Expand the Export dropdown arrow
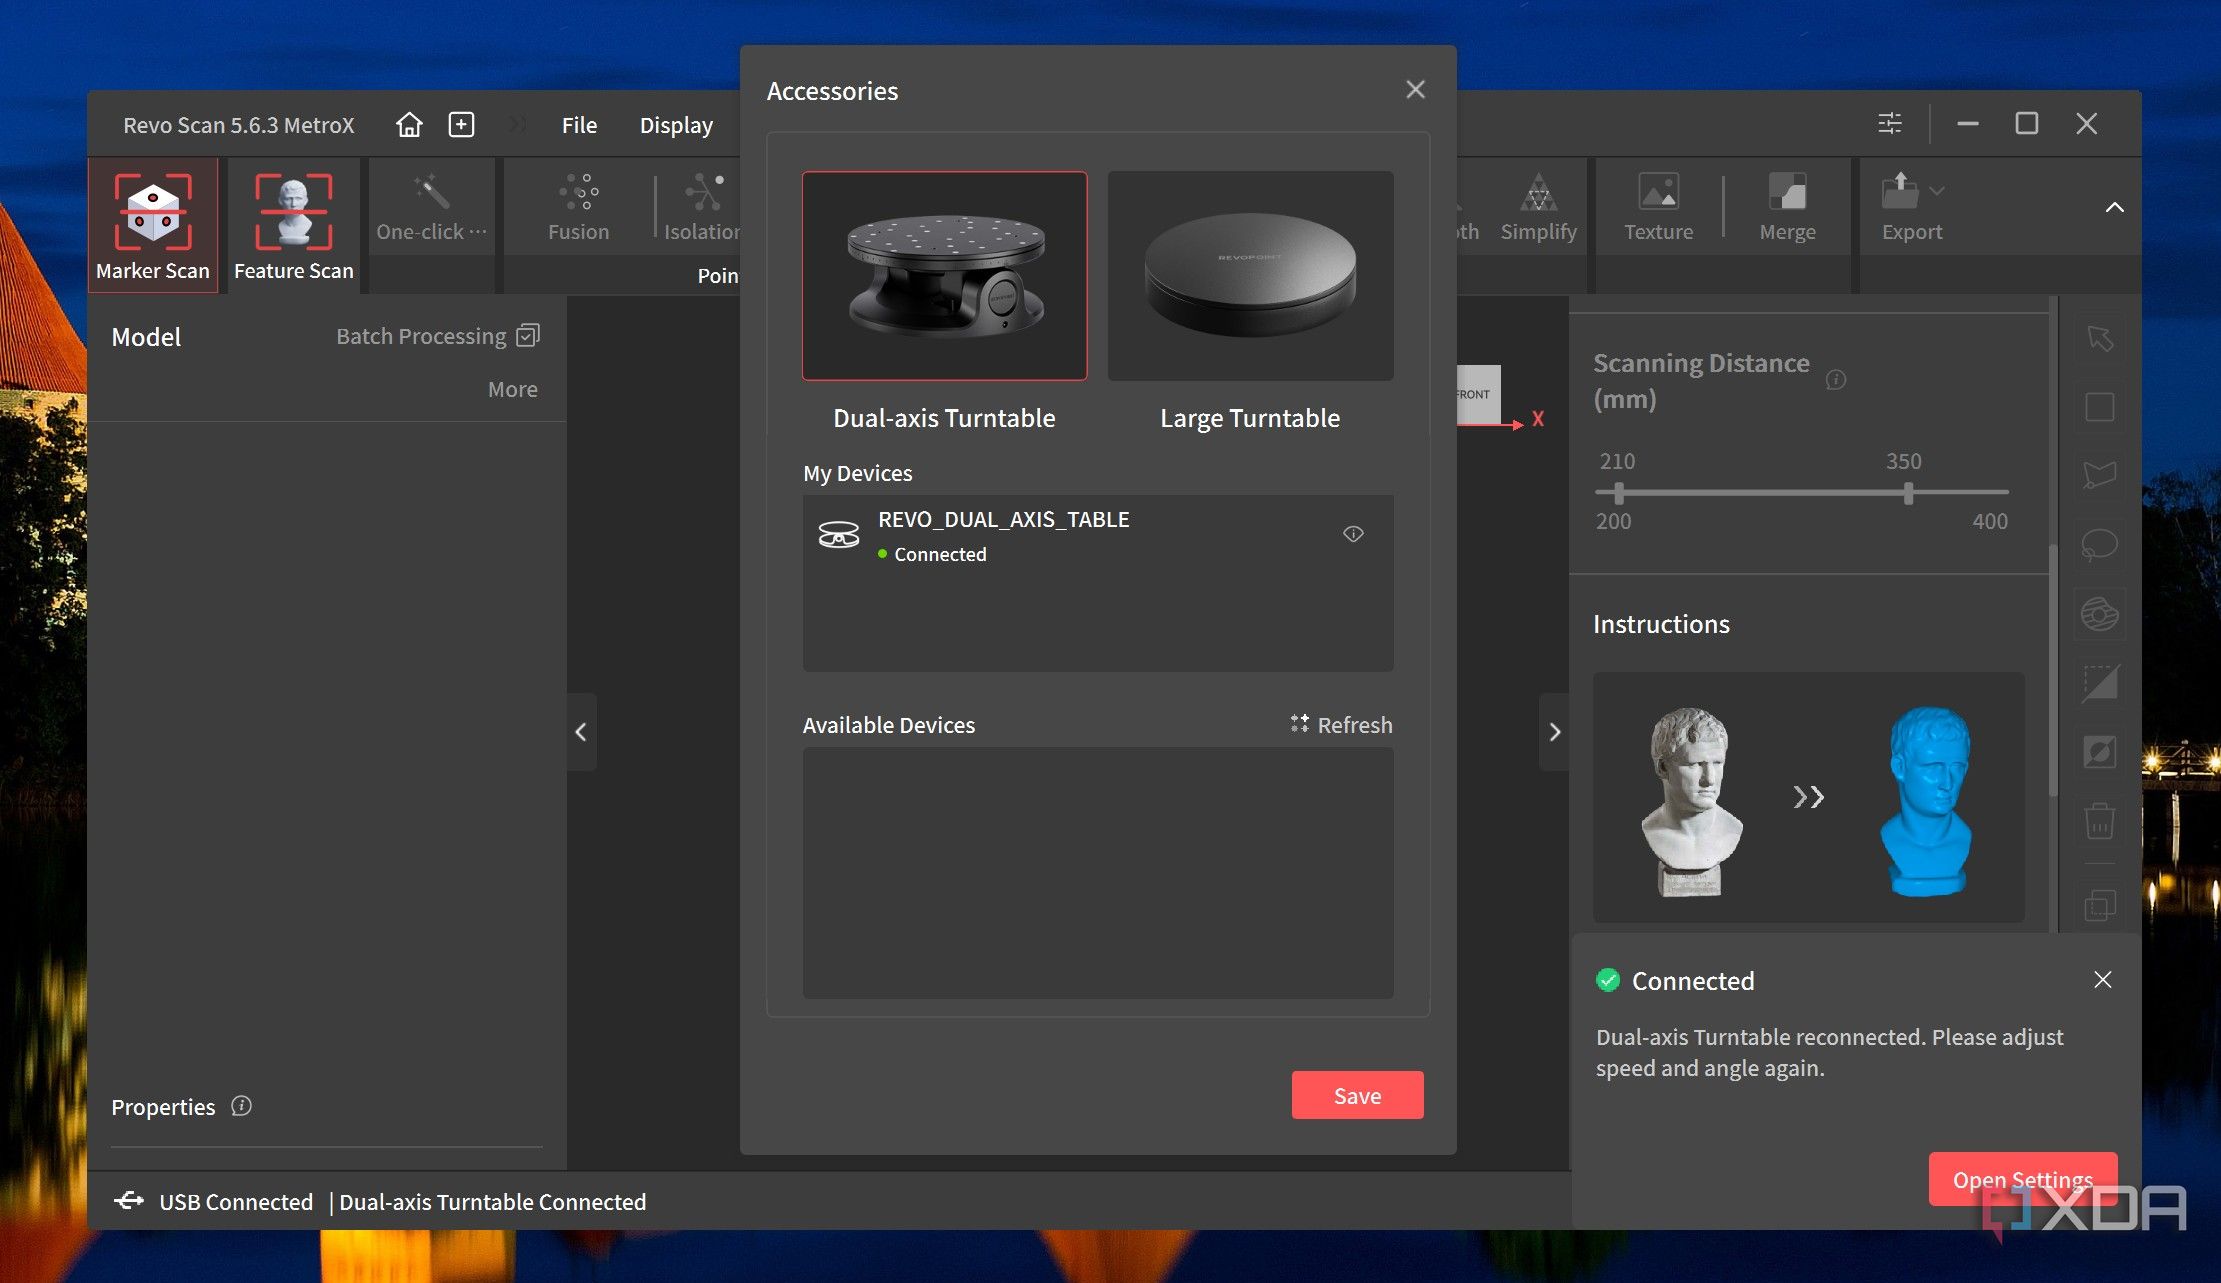Screen dimensions: 2221x1283 [x=1937, y=190]
